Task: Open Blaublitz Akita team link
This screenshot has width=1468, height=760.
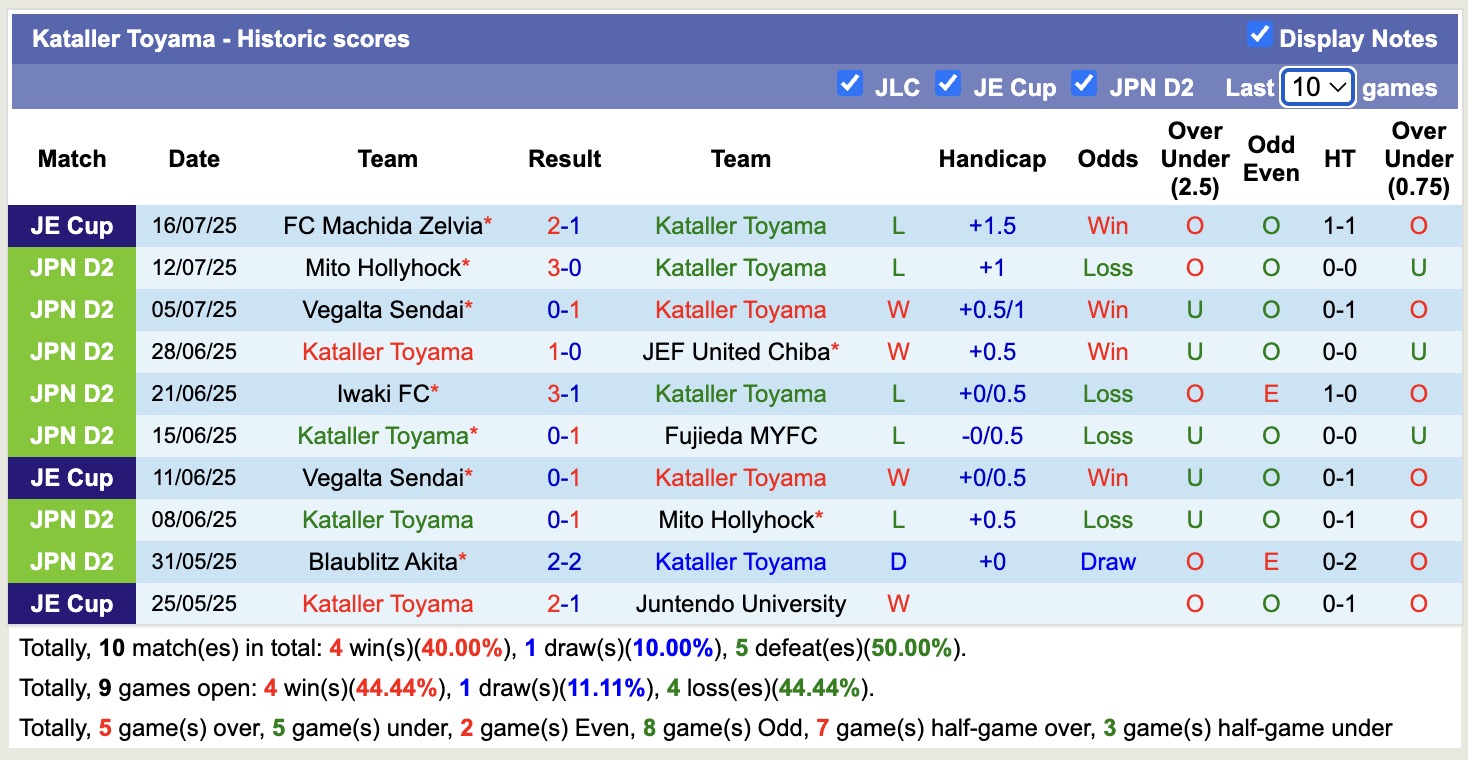Action: click(382, 561)
